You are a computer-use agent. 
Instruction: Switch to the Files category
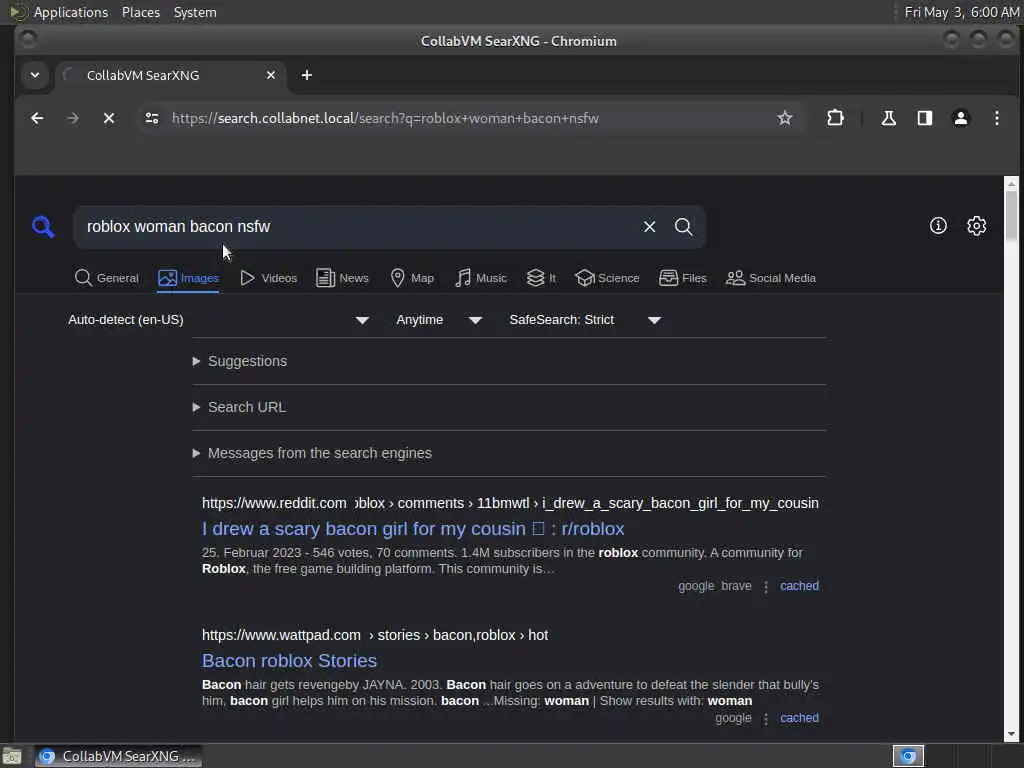pyautogui.click(x=682, y=278)
